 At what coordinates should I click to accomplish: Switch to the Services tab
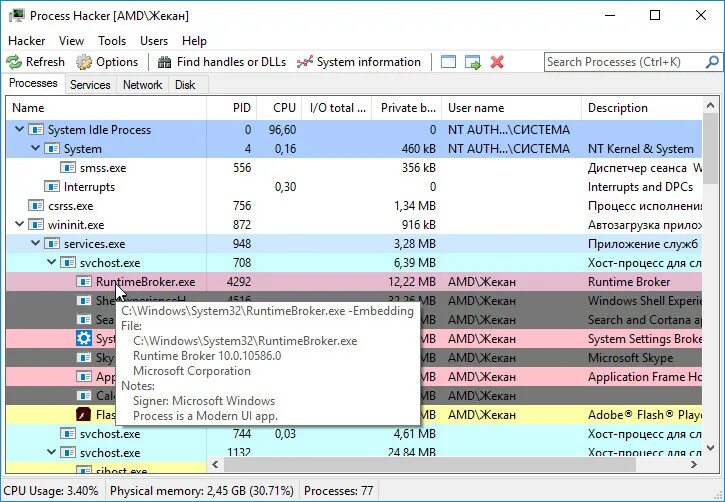(x=90, y=85)
